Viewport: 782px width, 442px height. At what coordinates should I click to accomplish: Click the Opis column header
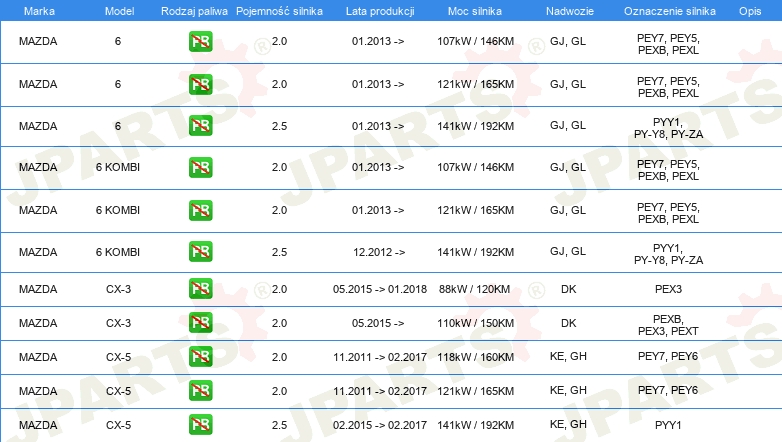(x=750, y=11)
